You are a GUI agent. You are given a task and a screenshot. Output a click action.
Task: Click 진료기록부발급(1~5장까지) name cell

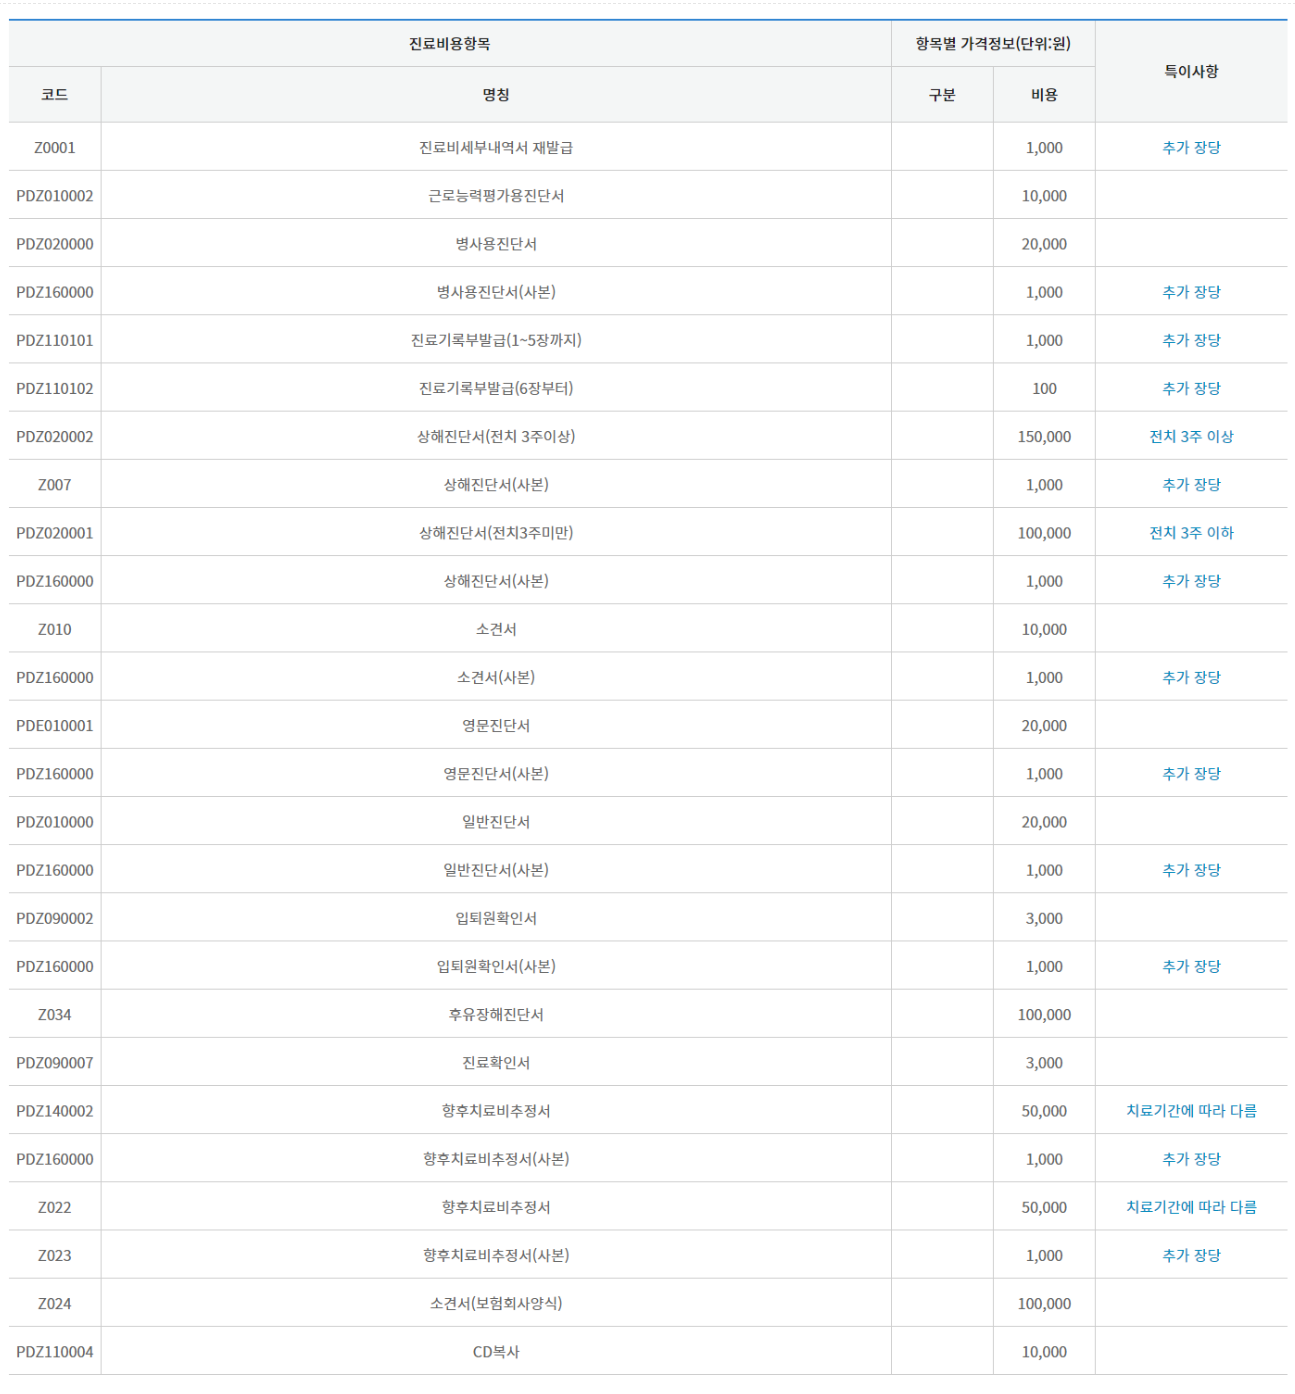(496, 340)
